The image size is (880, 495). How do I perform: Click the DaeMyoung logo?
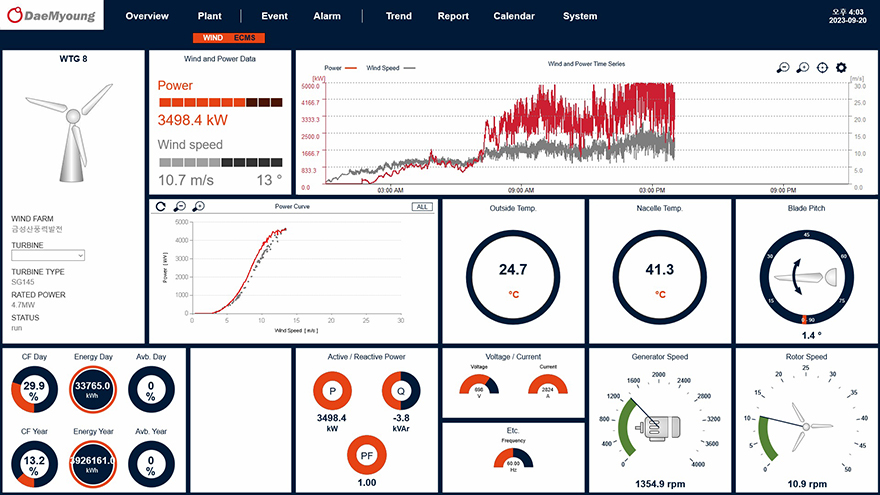pyautogui.click(x=51, y=15)
